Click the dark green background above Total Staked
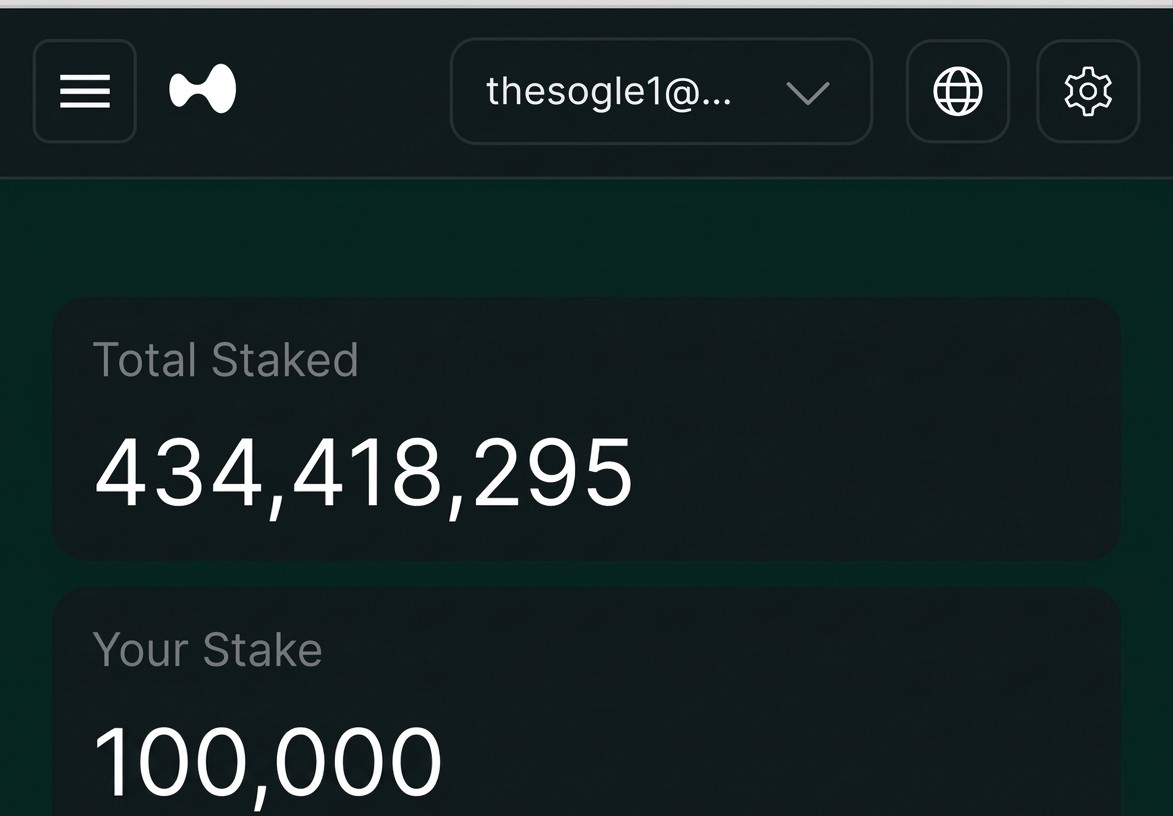 coord(586,238)
